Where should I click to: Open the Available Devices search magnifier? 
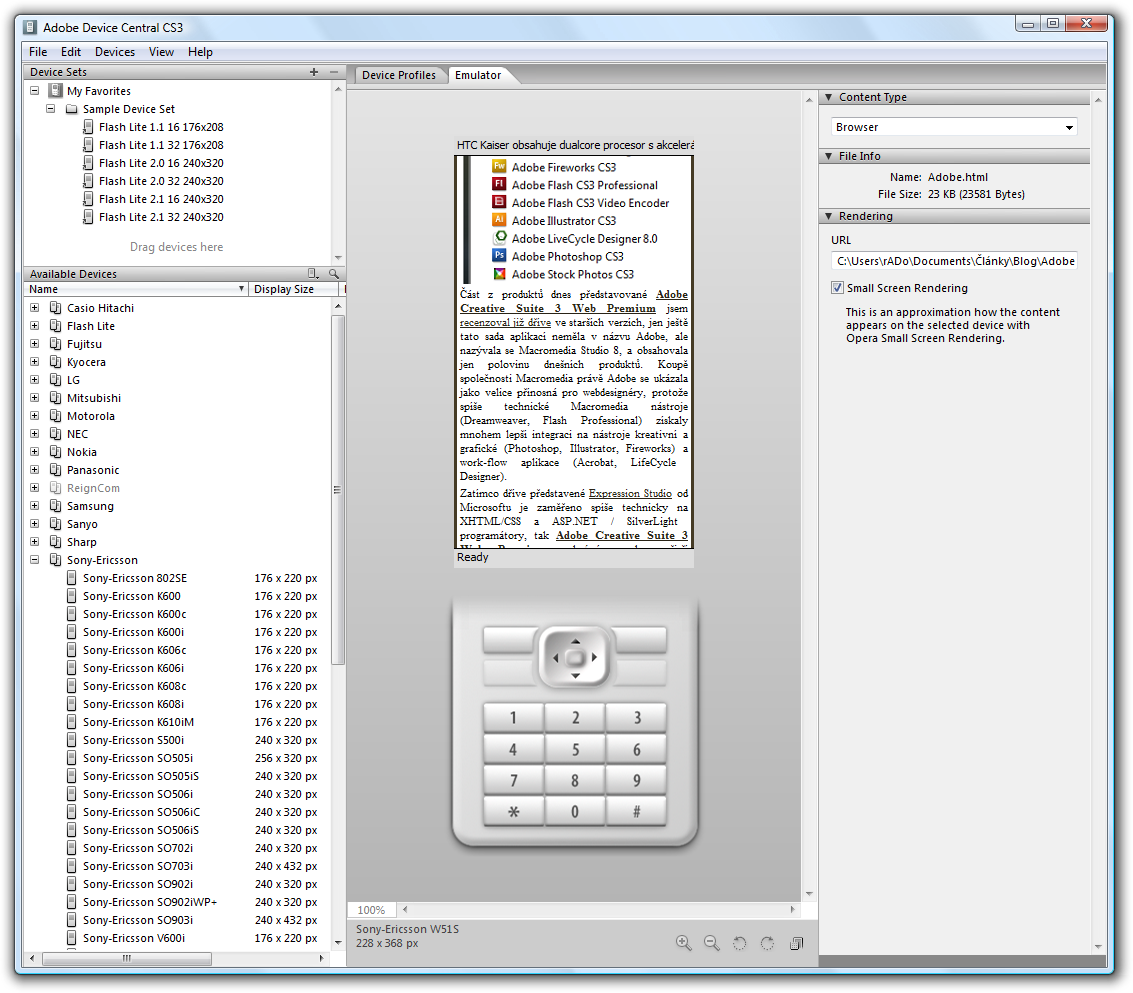tap(334, 274)
